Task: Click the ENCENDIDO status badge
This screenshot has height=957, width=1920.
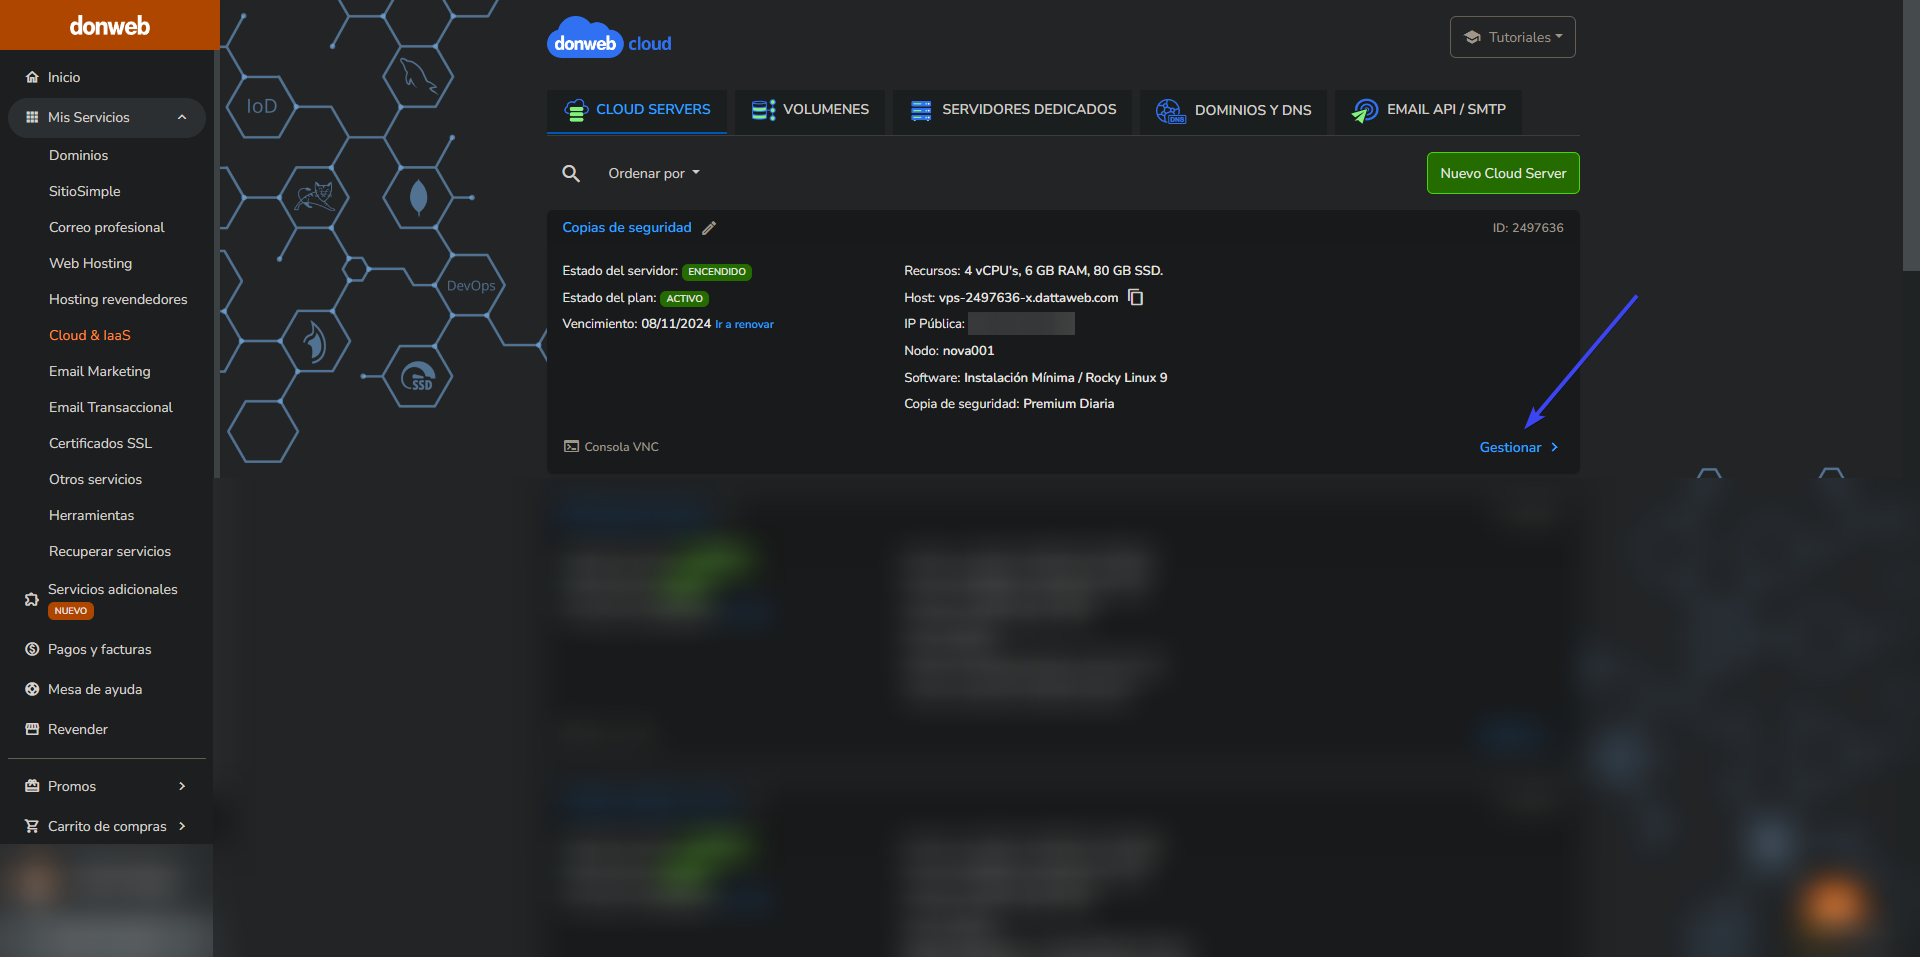Action: 717,272
